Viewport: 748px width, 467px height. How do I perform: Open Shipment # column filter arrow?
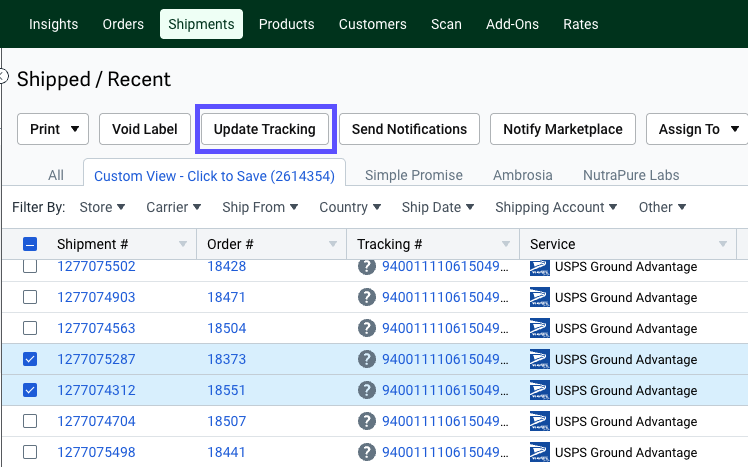(x=182, y=245)
